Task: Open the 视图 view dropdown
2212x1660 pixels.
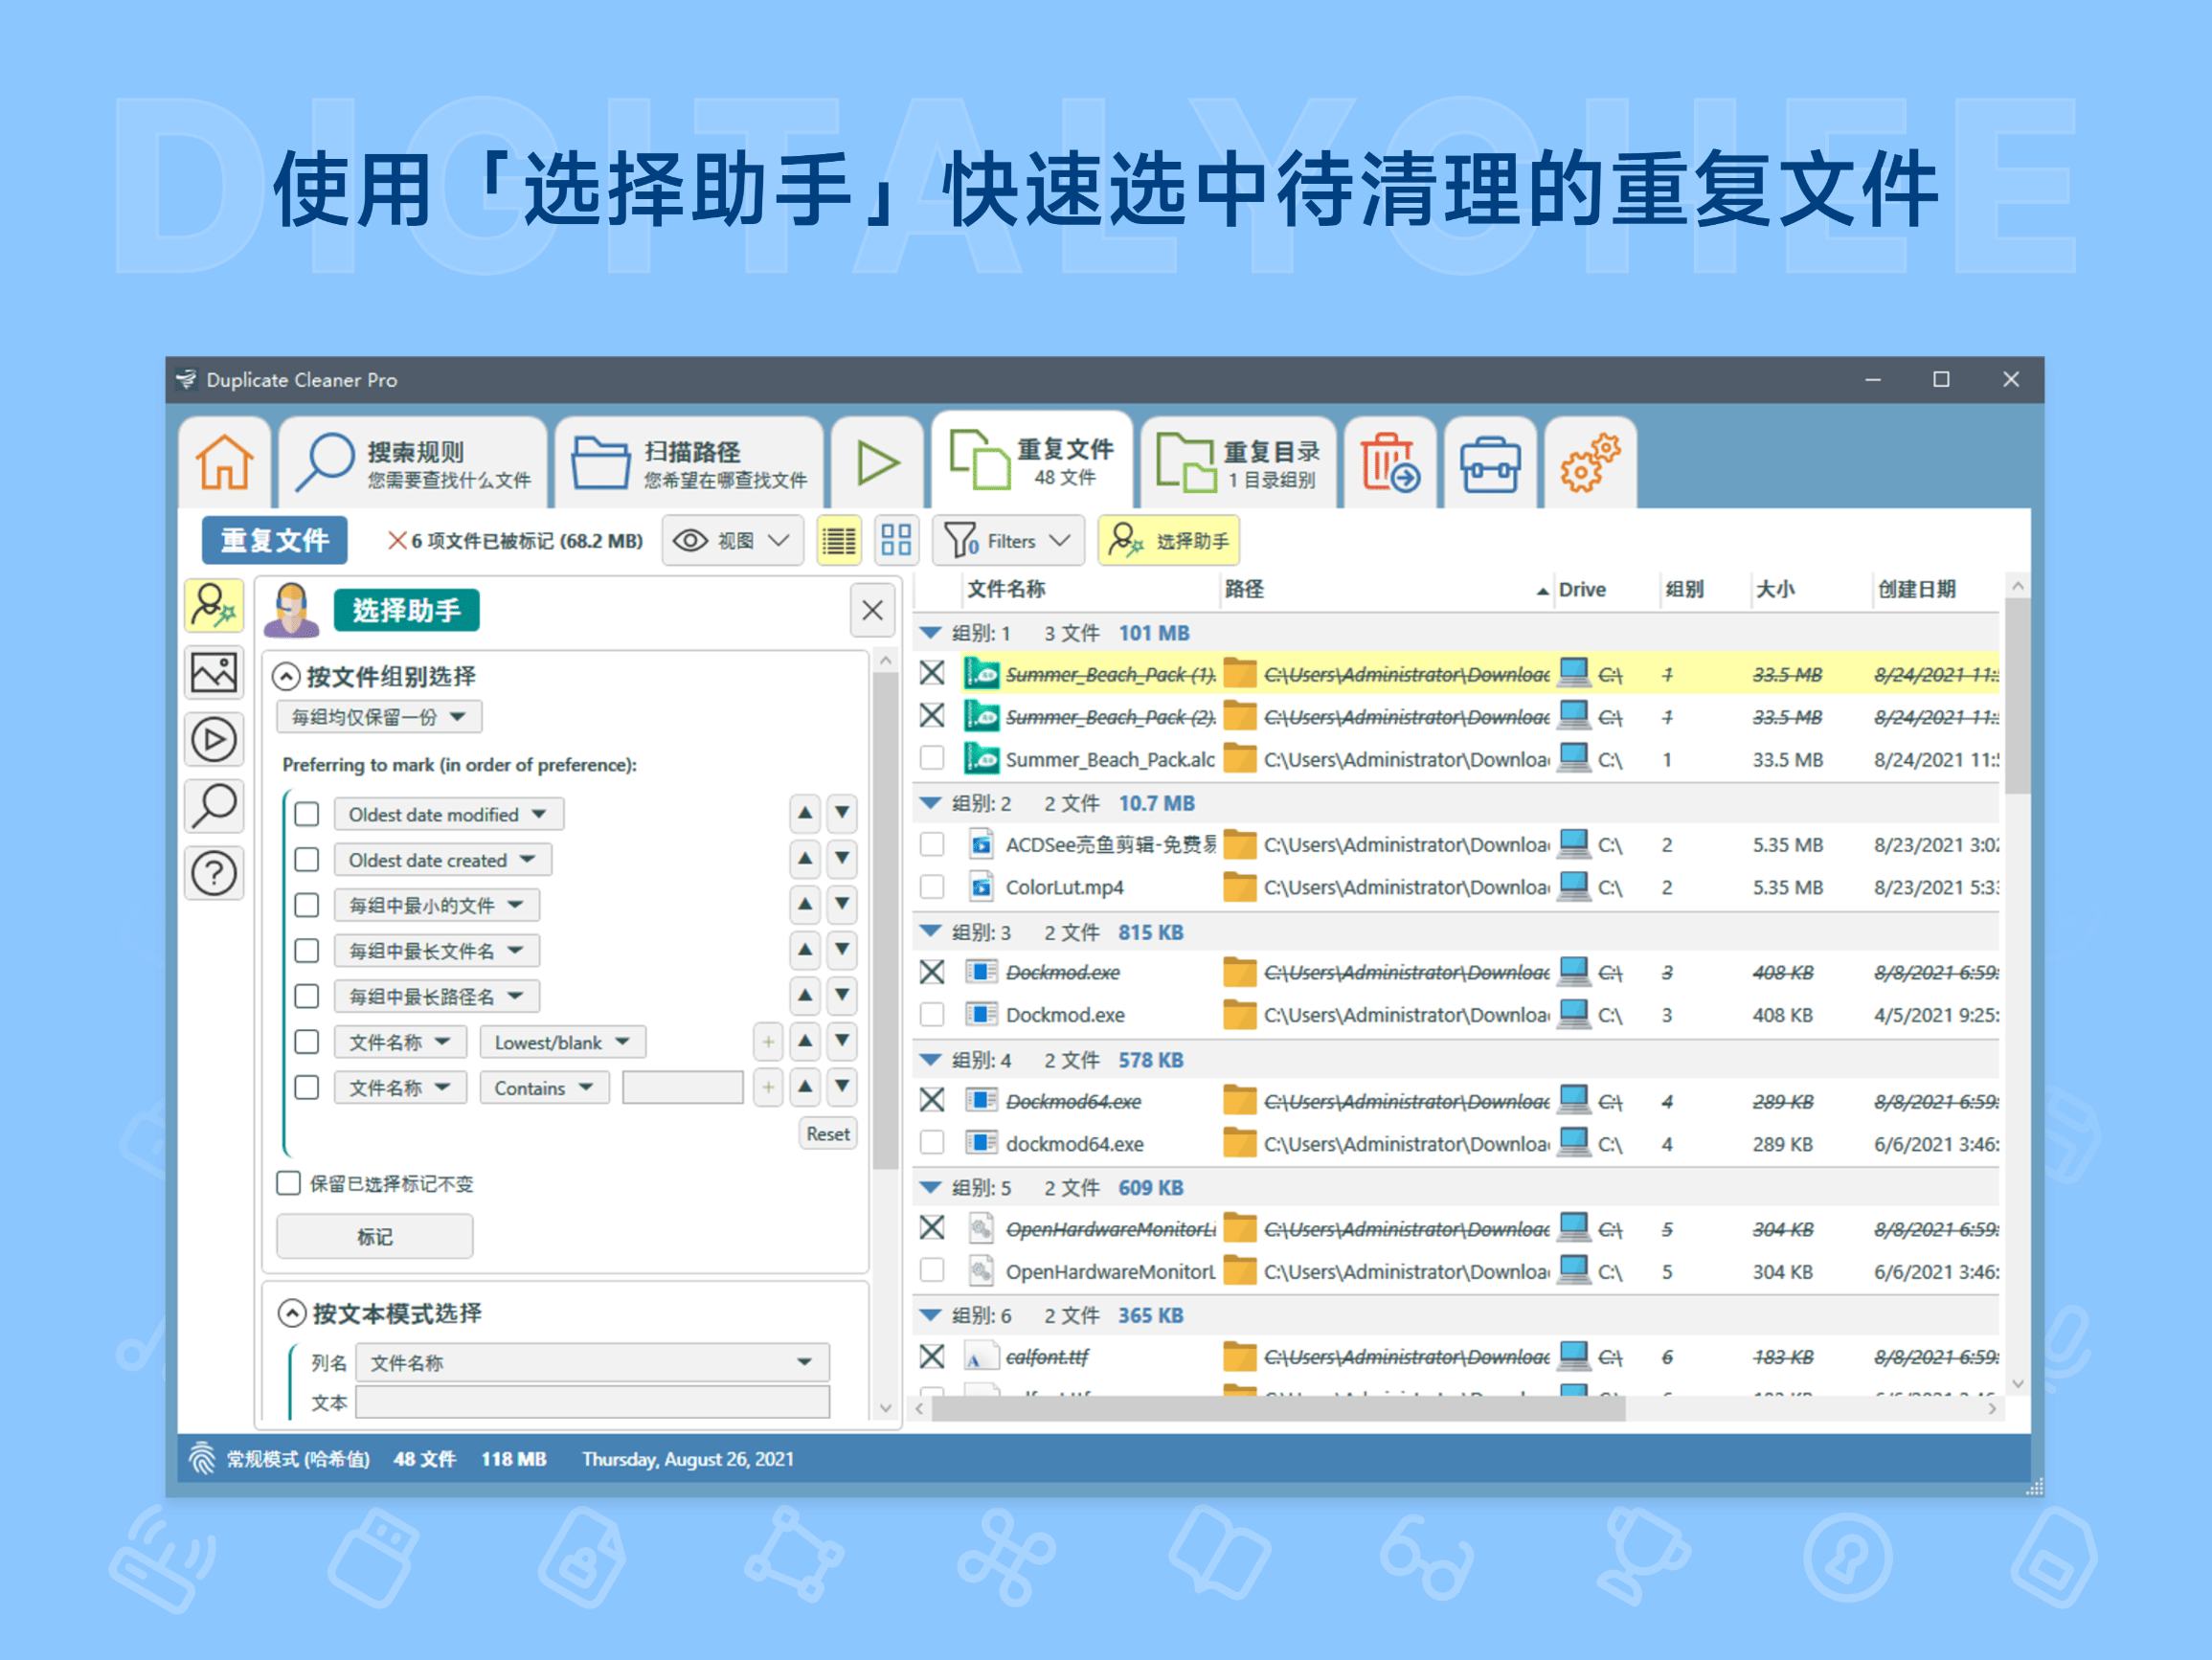Action: [x=732, y=541]
